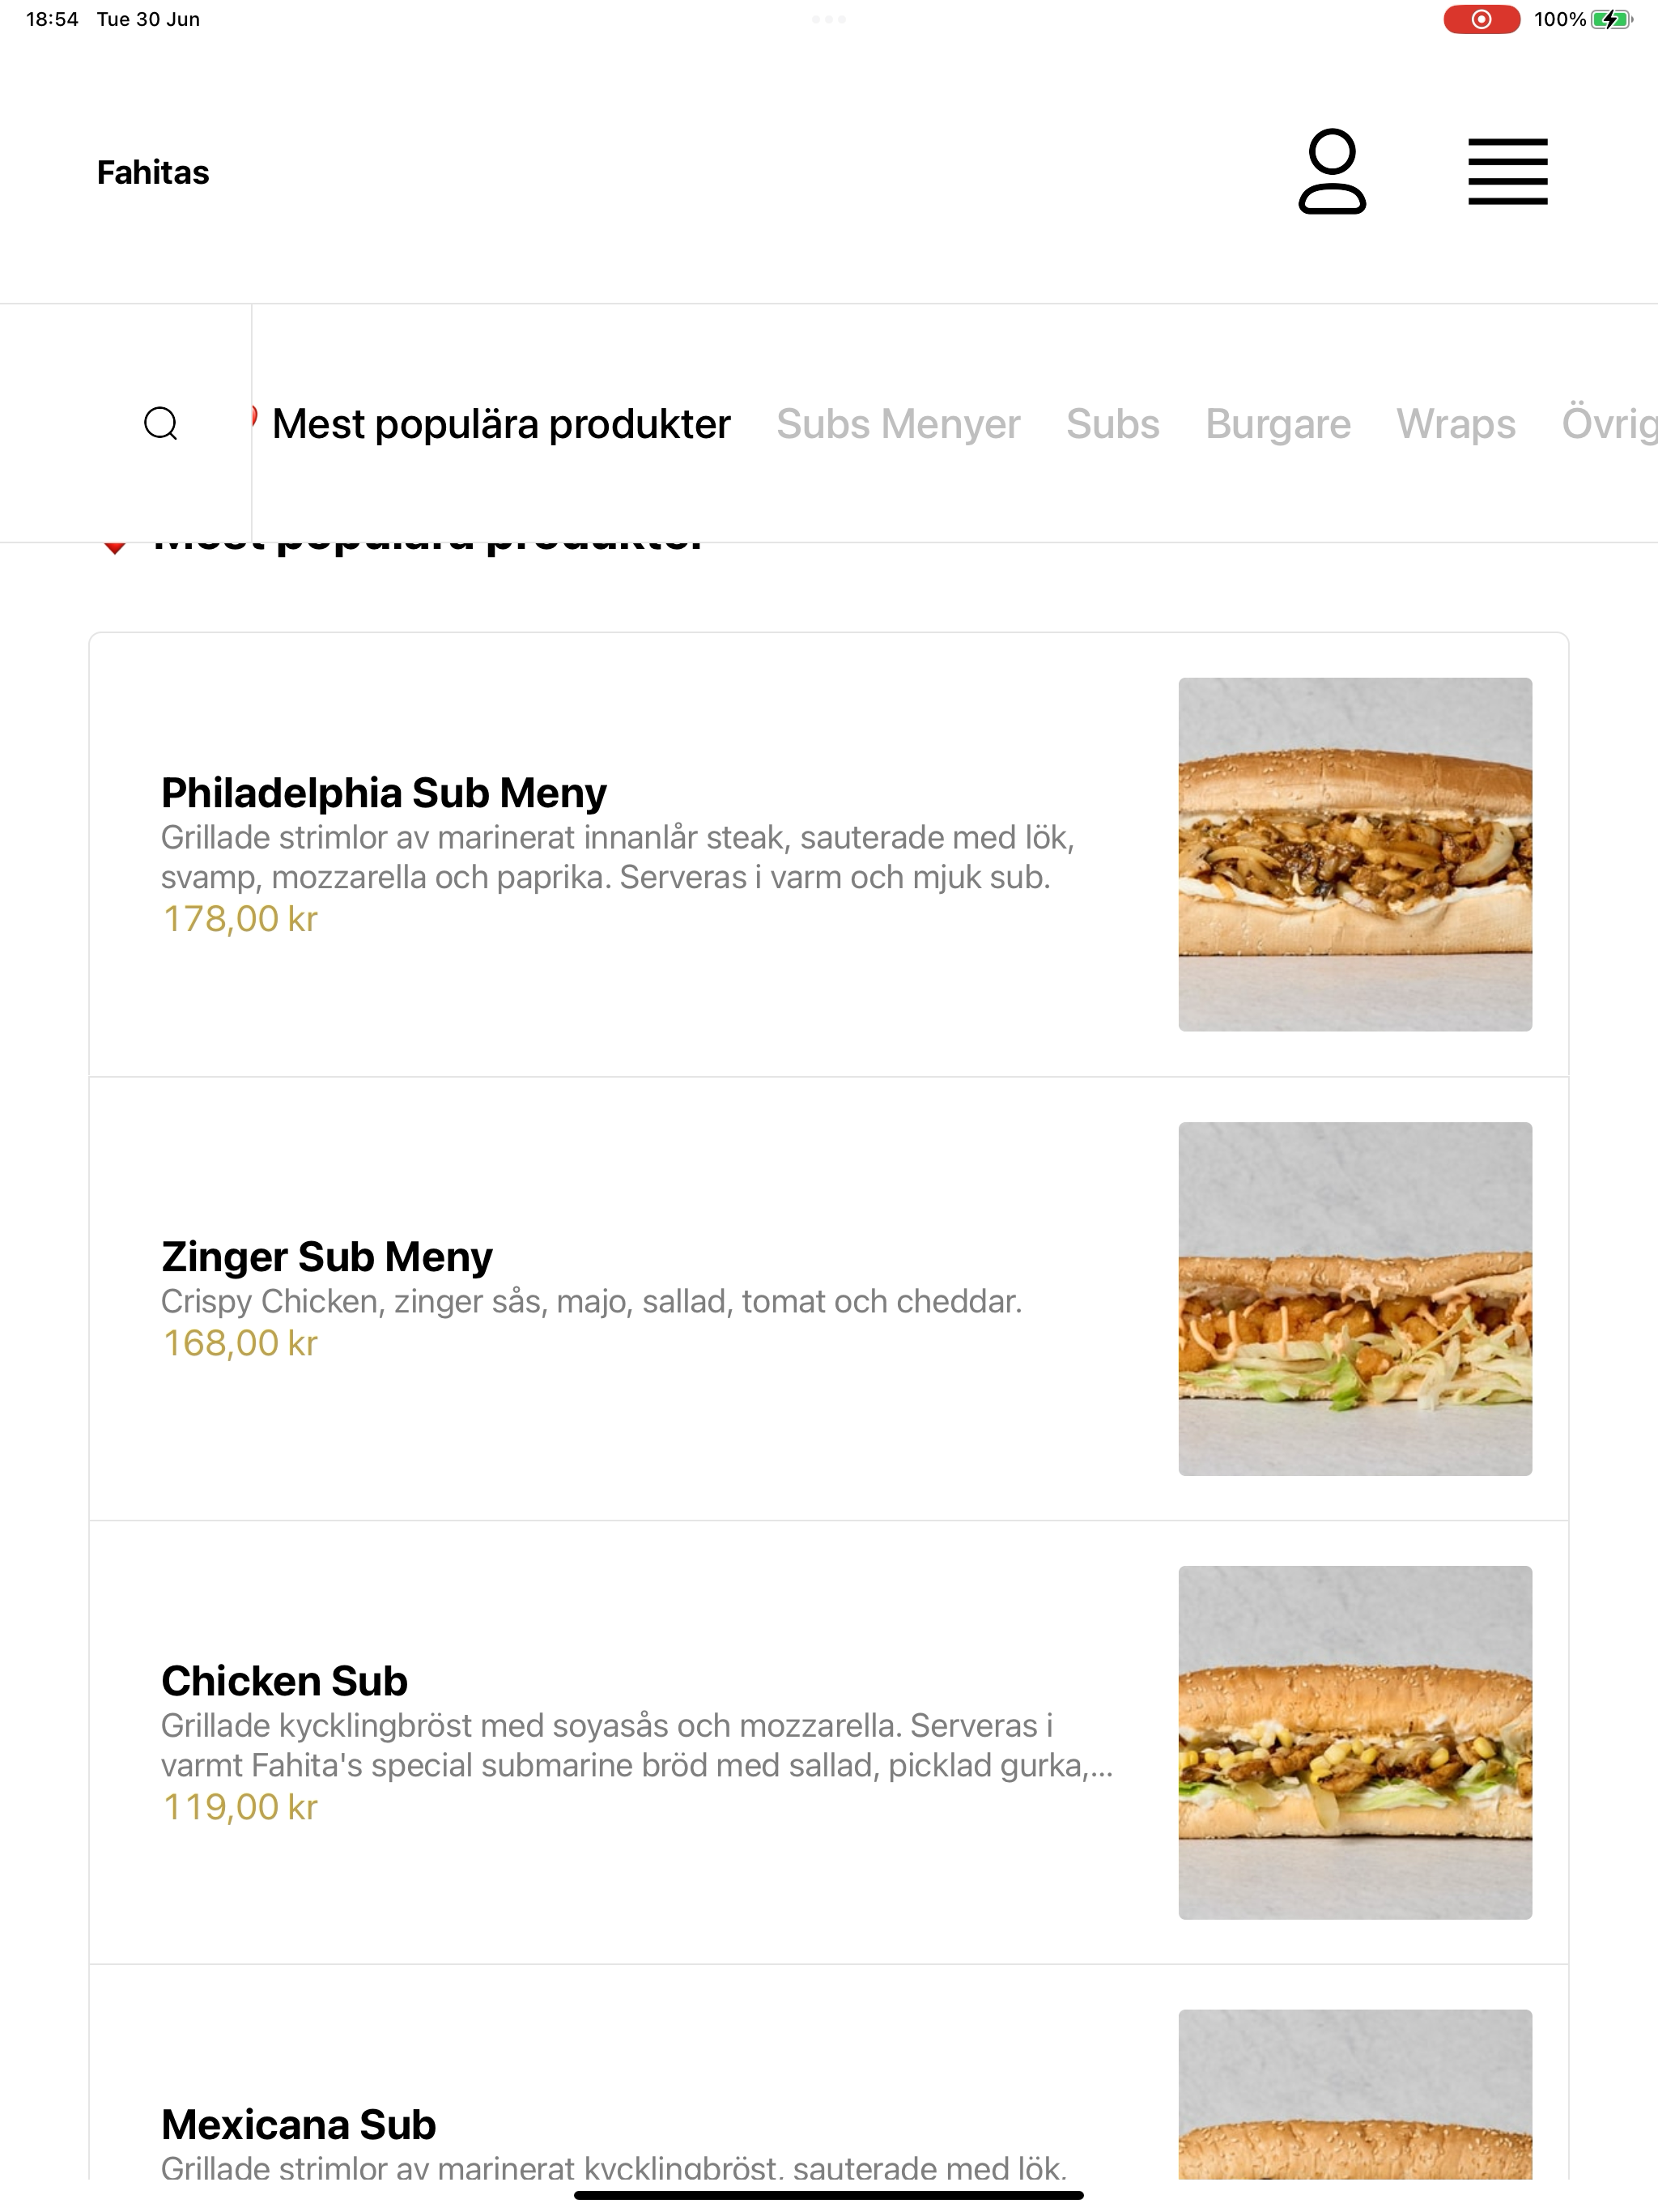1658x2212 pixels.
Task: Open the user profile icon
Action: [1331, 171]
